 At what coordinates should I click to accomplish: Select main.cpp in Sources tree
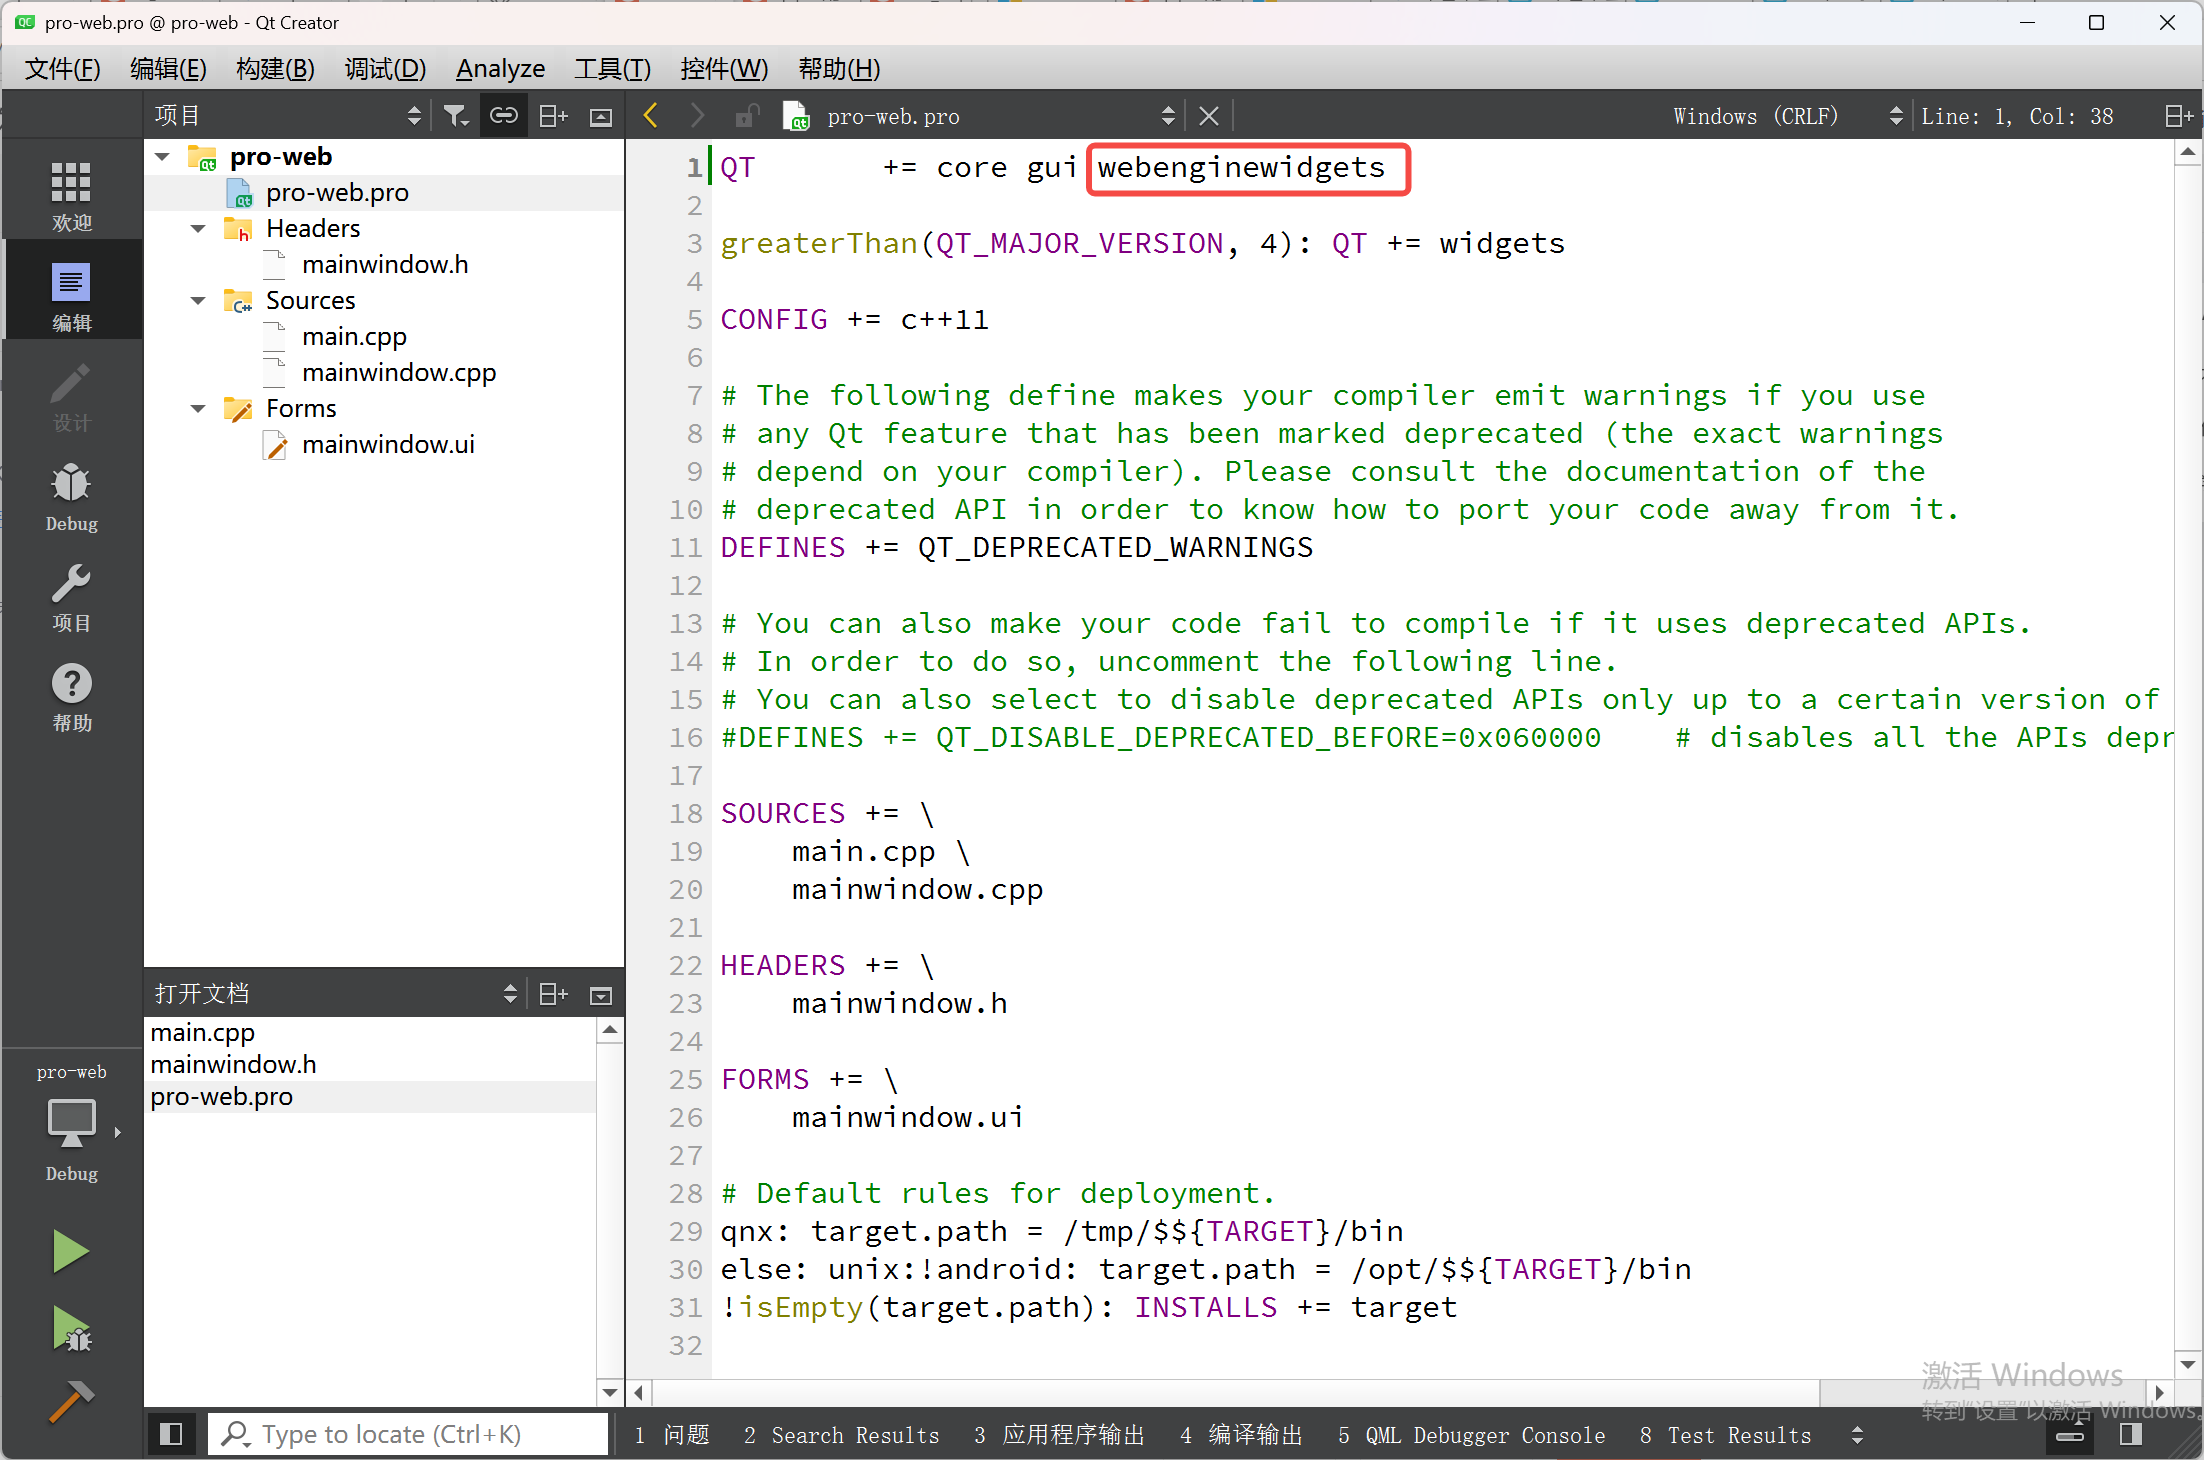pyautogui.click(x=354, y=337)
